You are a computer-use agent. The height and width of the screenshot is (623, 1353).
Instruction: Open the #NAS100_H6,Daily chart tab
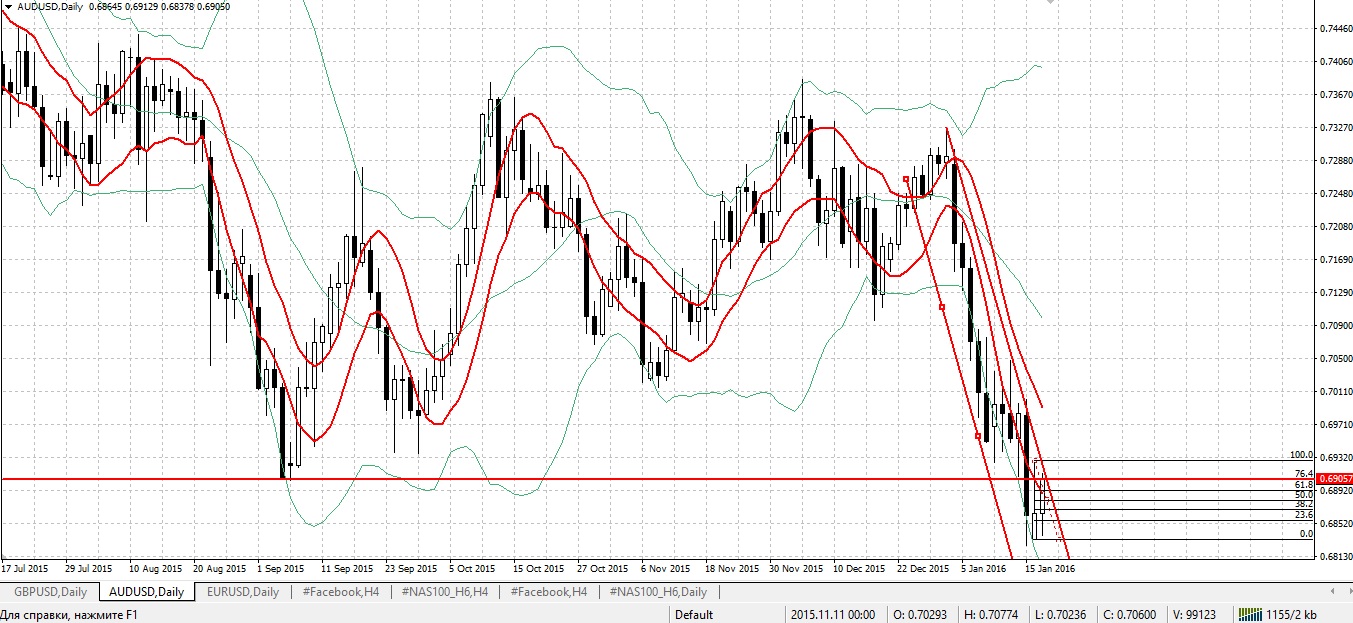coord(659,592)
